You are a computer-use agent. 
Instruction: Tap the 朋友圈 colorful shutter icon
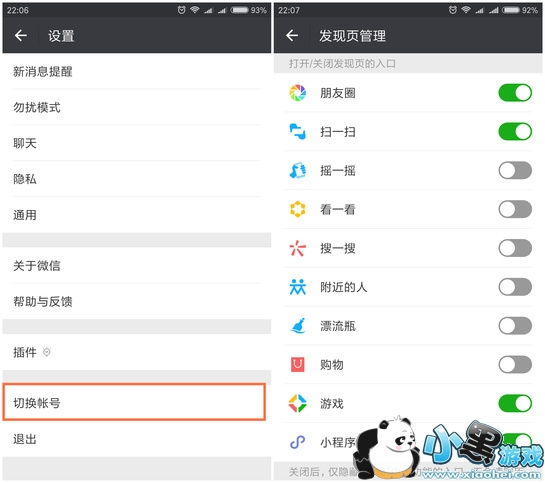tap(298, 93)
